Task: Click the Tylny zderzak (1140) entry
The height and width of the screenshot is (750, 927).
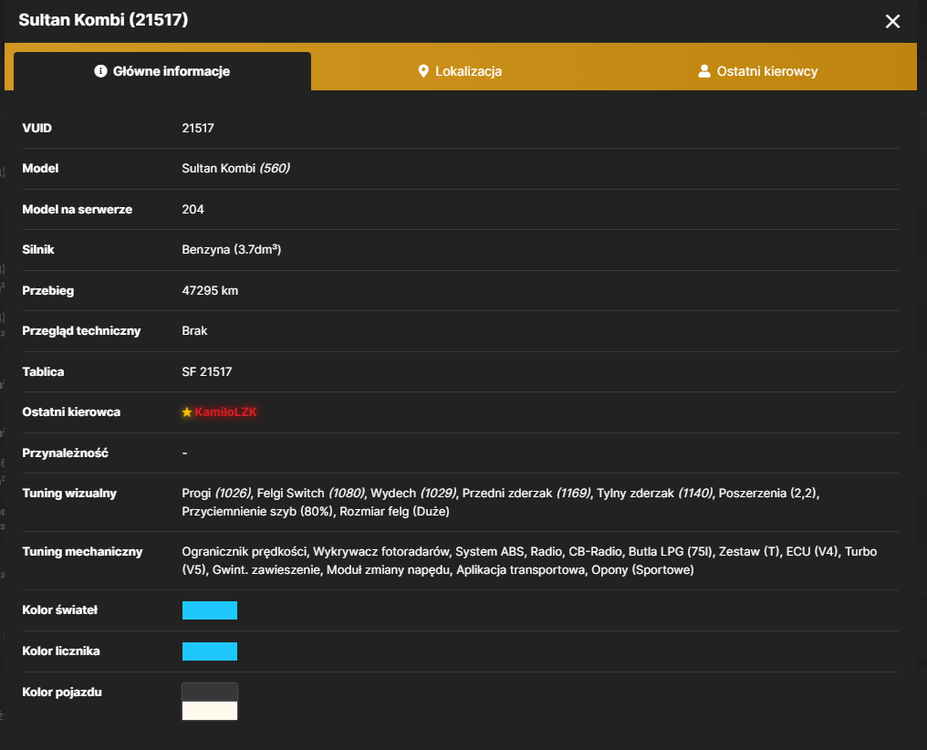Action: pos(654,493)
